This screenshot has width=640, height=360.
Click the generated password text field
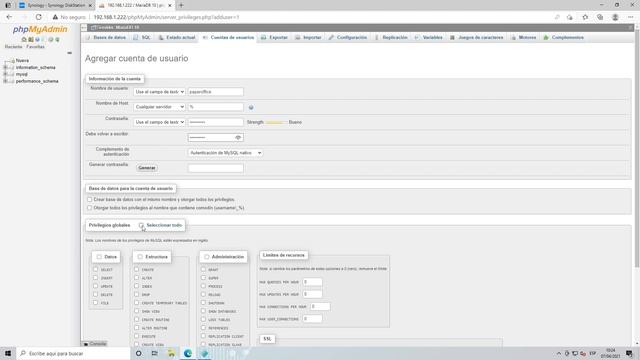coord(216,168)
